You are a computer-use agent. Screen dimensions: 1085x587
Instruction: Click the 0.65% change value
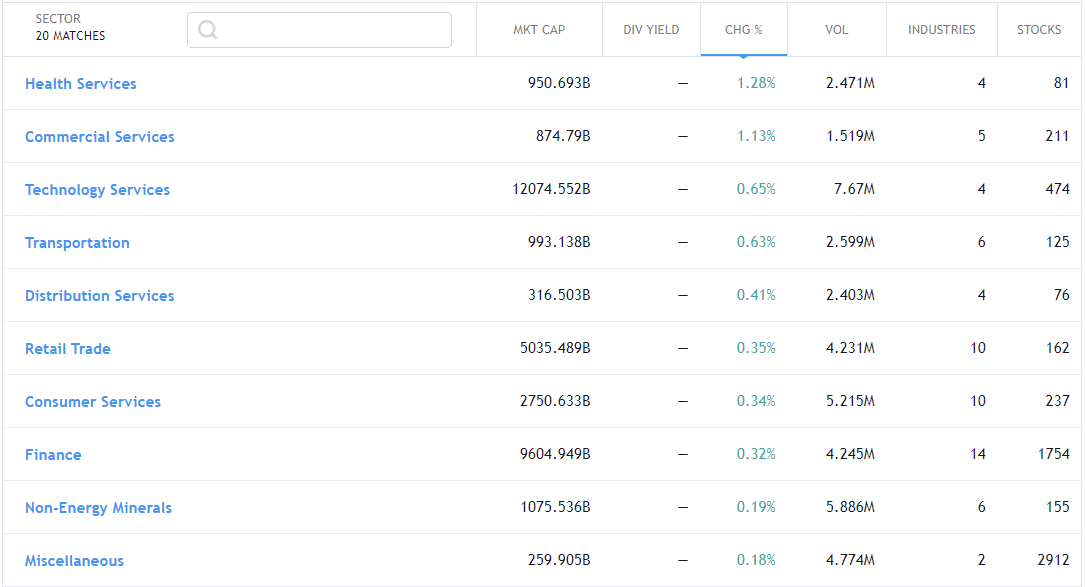coord(756,189)
